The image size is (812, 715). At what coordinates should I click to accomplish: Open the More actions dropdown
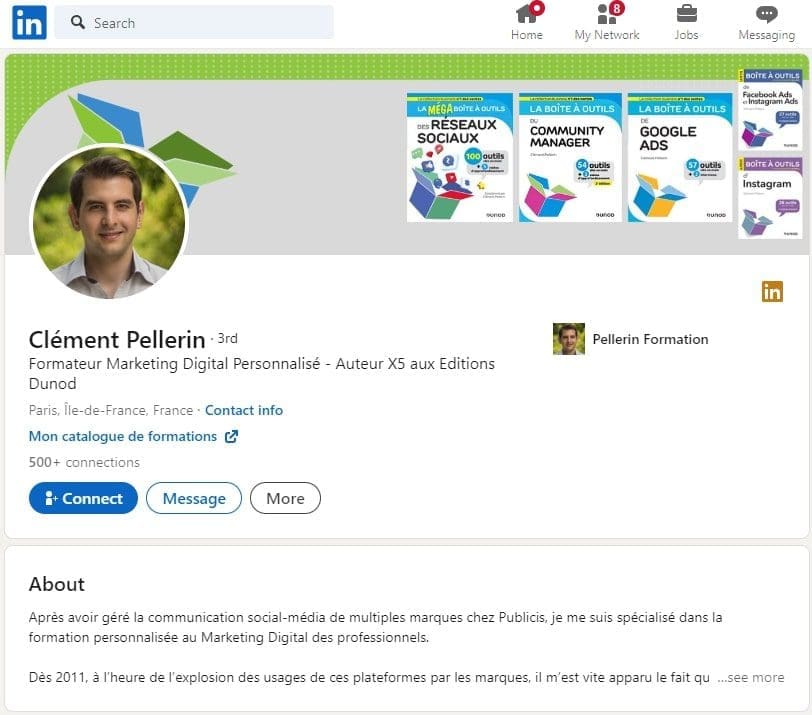[285, 498]
